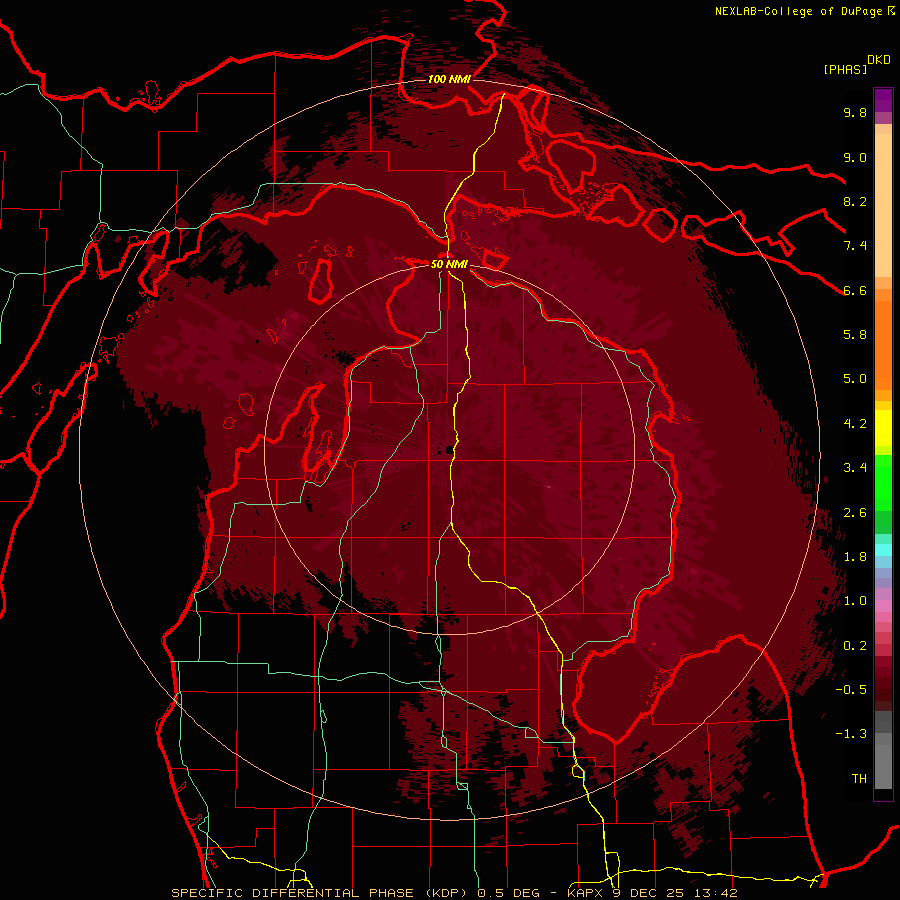
Task: Click the 2.6 value on the color scale
Action: click(x=855, y=513)
